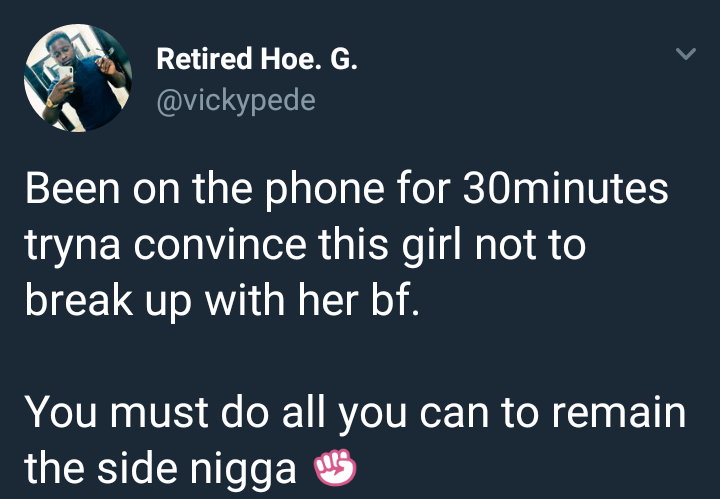This screenshot has width=720, height=499.
Task: Click the word "Retired" in display name
Action: [205, 59]
